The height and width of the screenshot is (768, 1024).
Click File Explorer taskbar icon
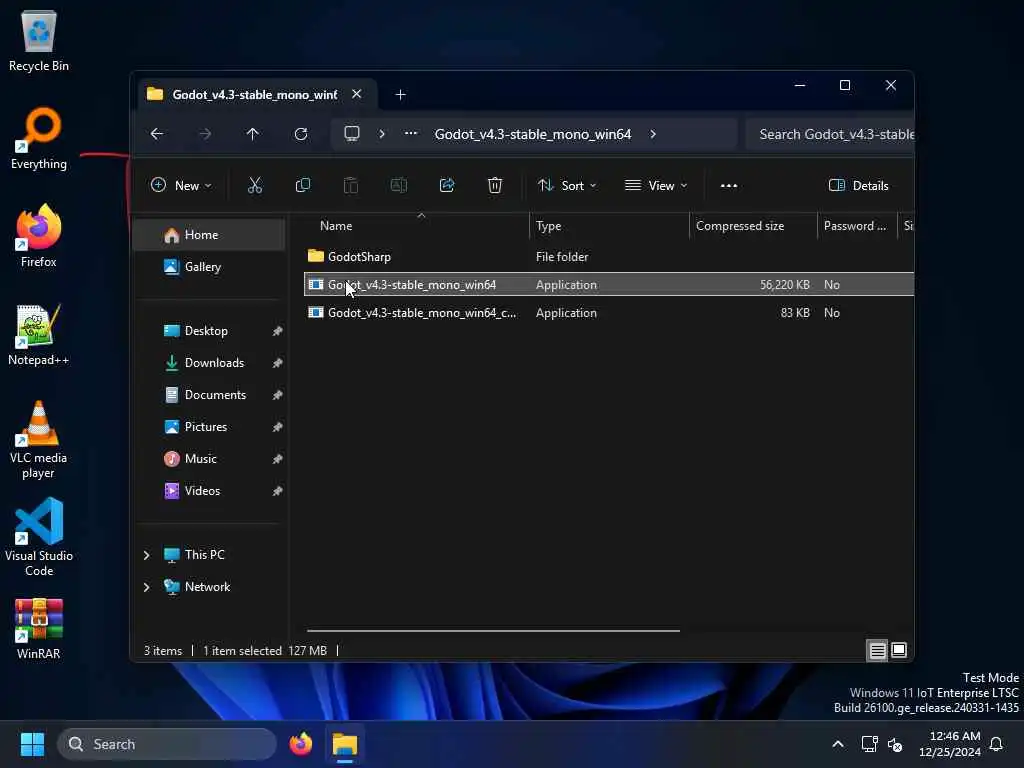pos(345,744)
